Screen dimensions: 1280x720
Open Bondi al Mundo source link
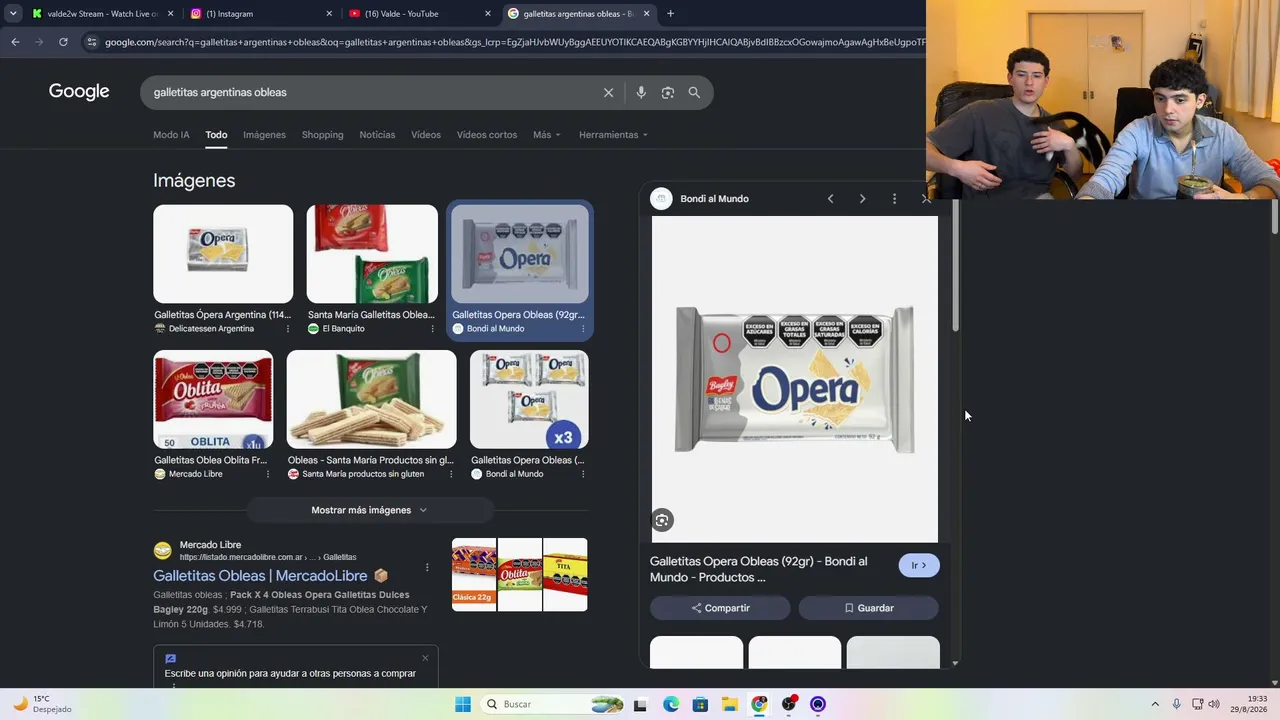(x=714, y=199)
